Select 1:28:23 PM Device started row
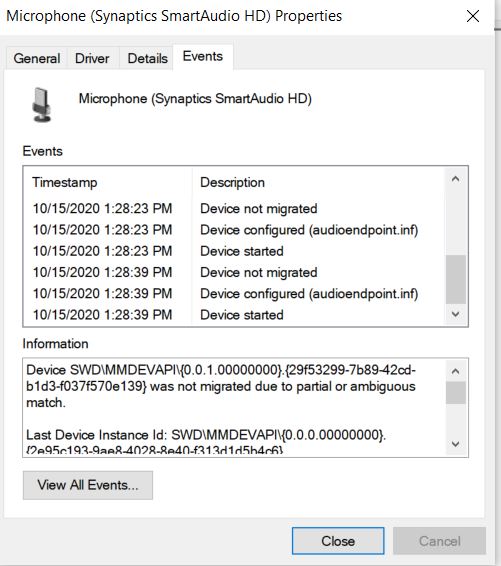The width and height of the screenshot is (501, 566). 235,251
